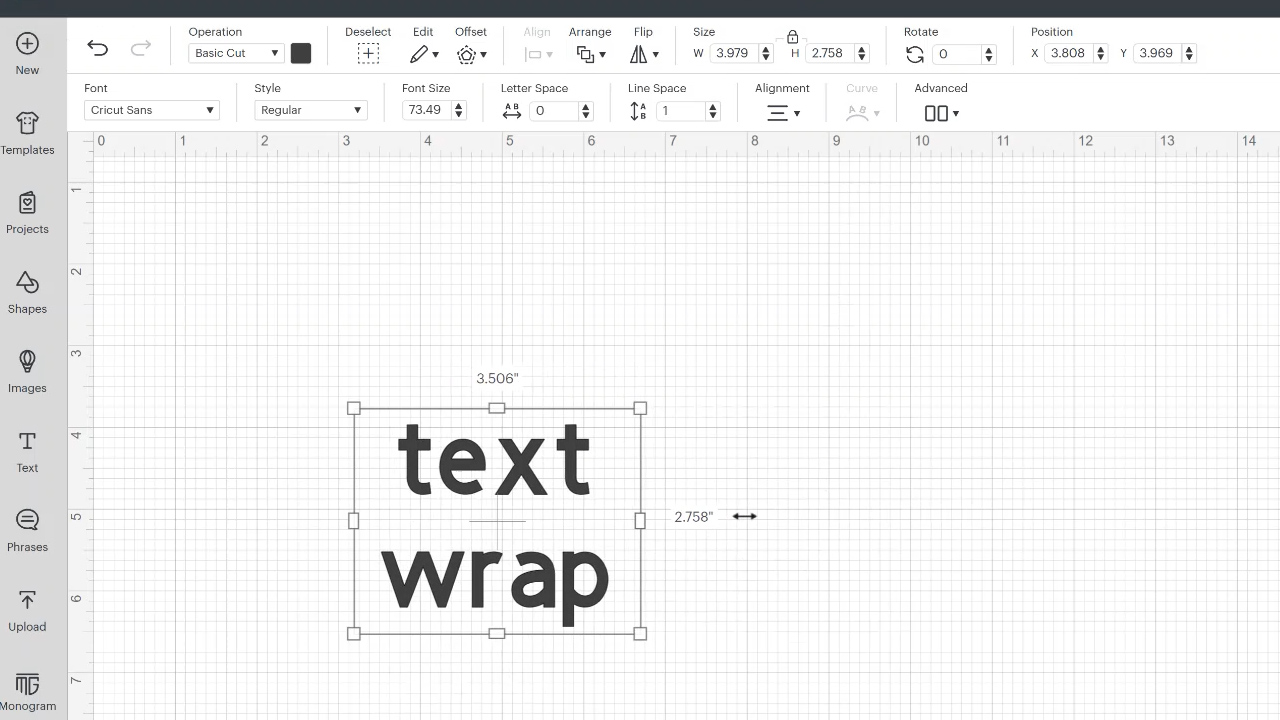Open the Templates panel
Image resolution: width=1280 pixels, height=720 pixels.
[27, 133]
